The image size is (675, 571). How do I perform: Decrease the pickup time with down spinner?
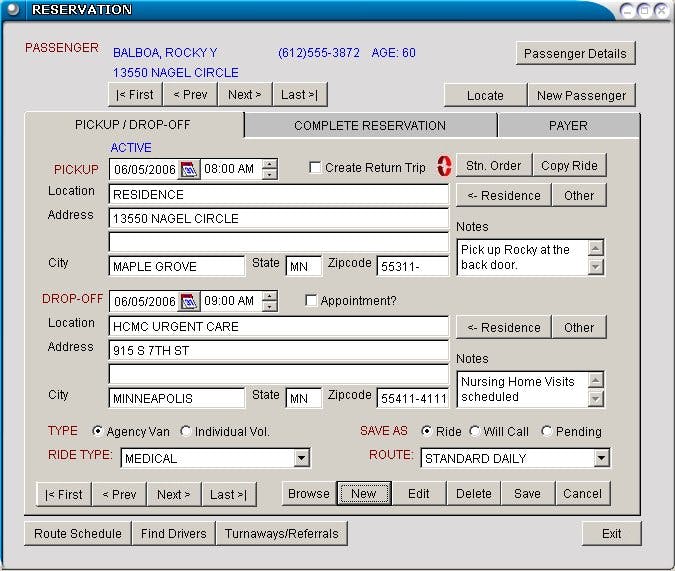pyautogui.click(x=269, y=174)
